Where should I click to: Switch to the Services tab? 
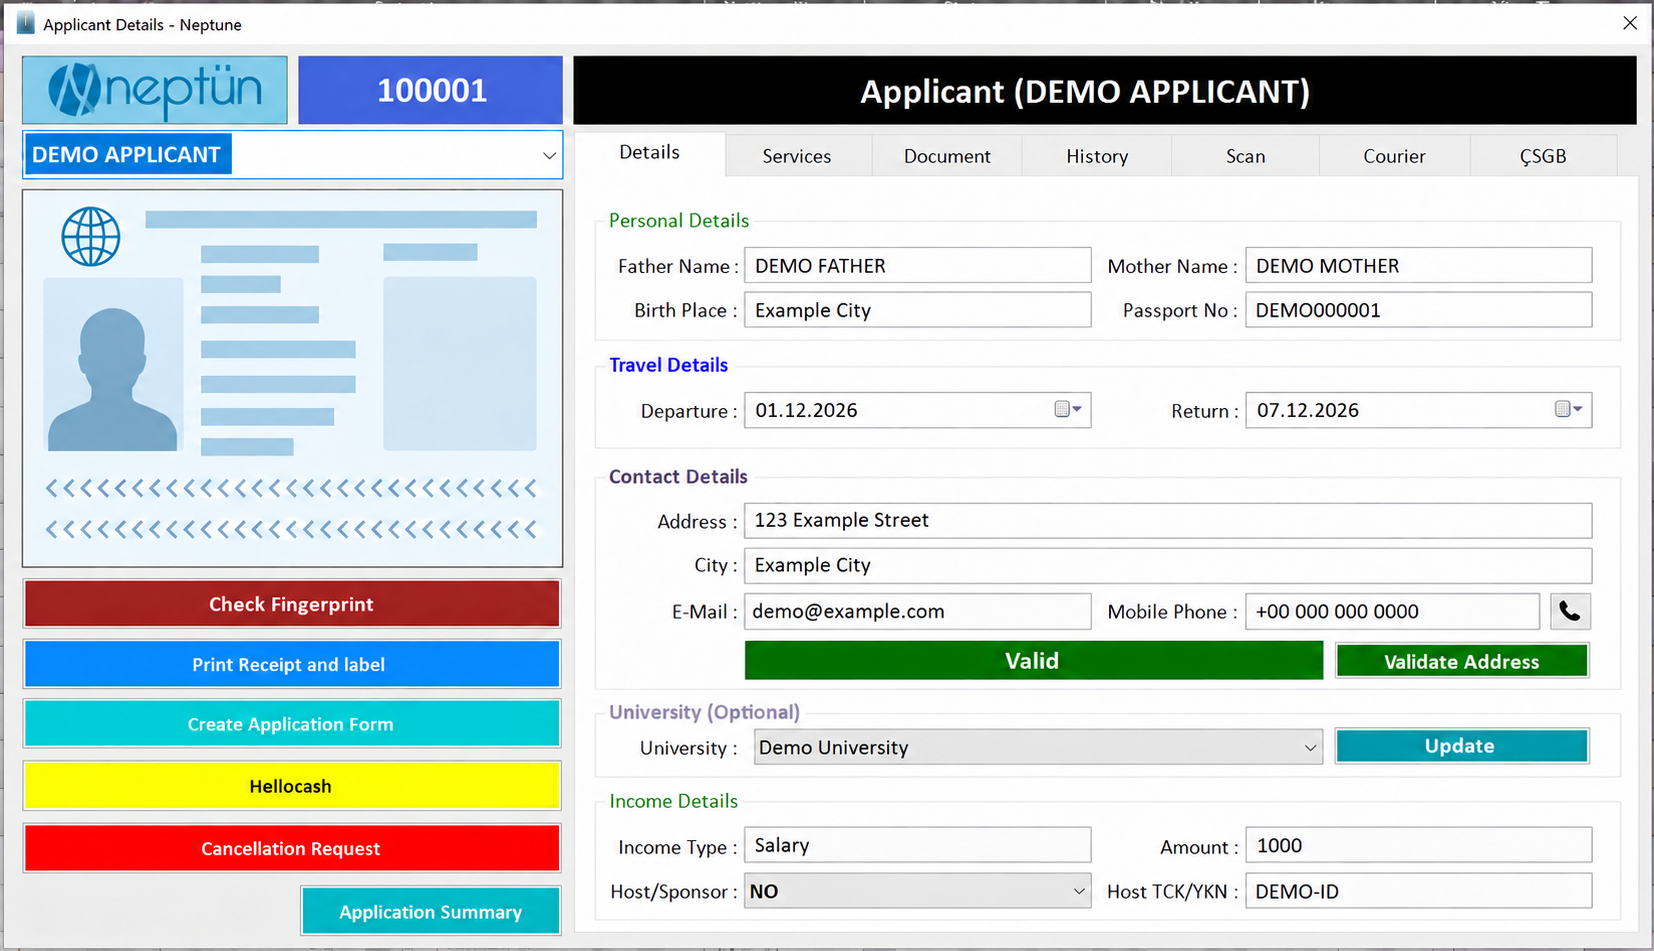point(797,156)
